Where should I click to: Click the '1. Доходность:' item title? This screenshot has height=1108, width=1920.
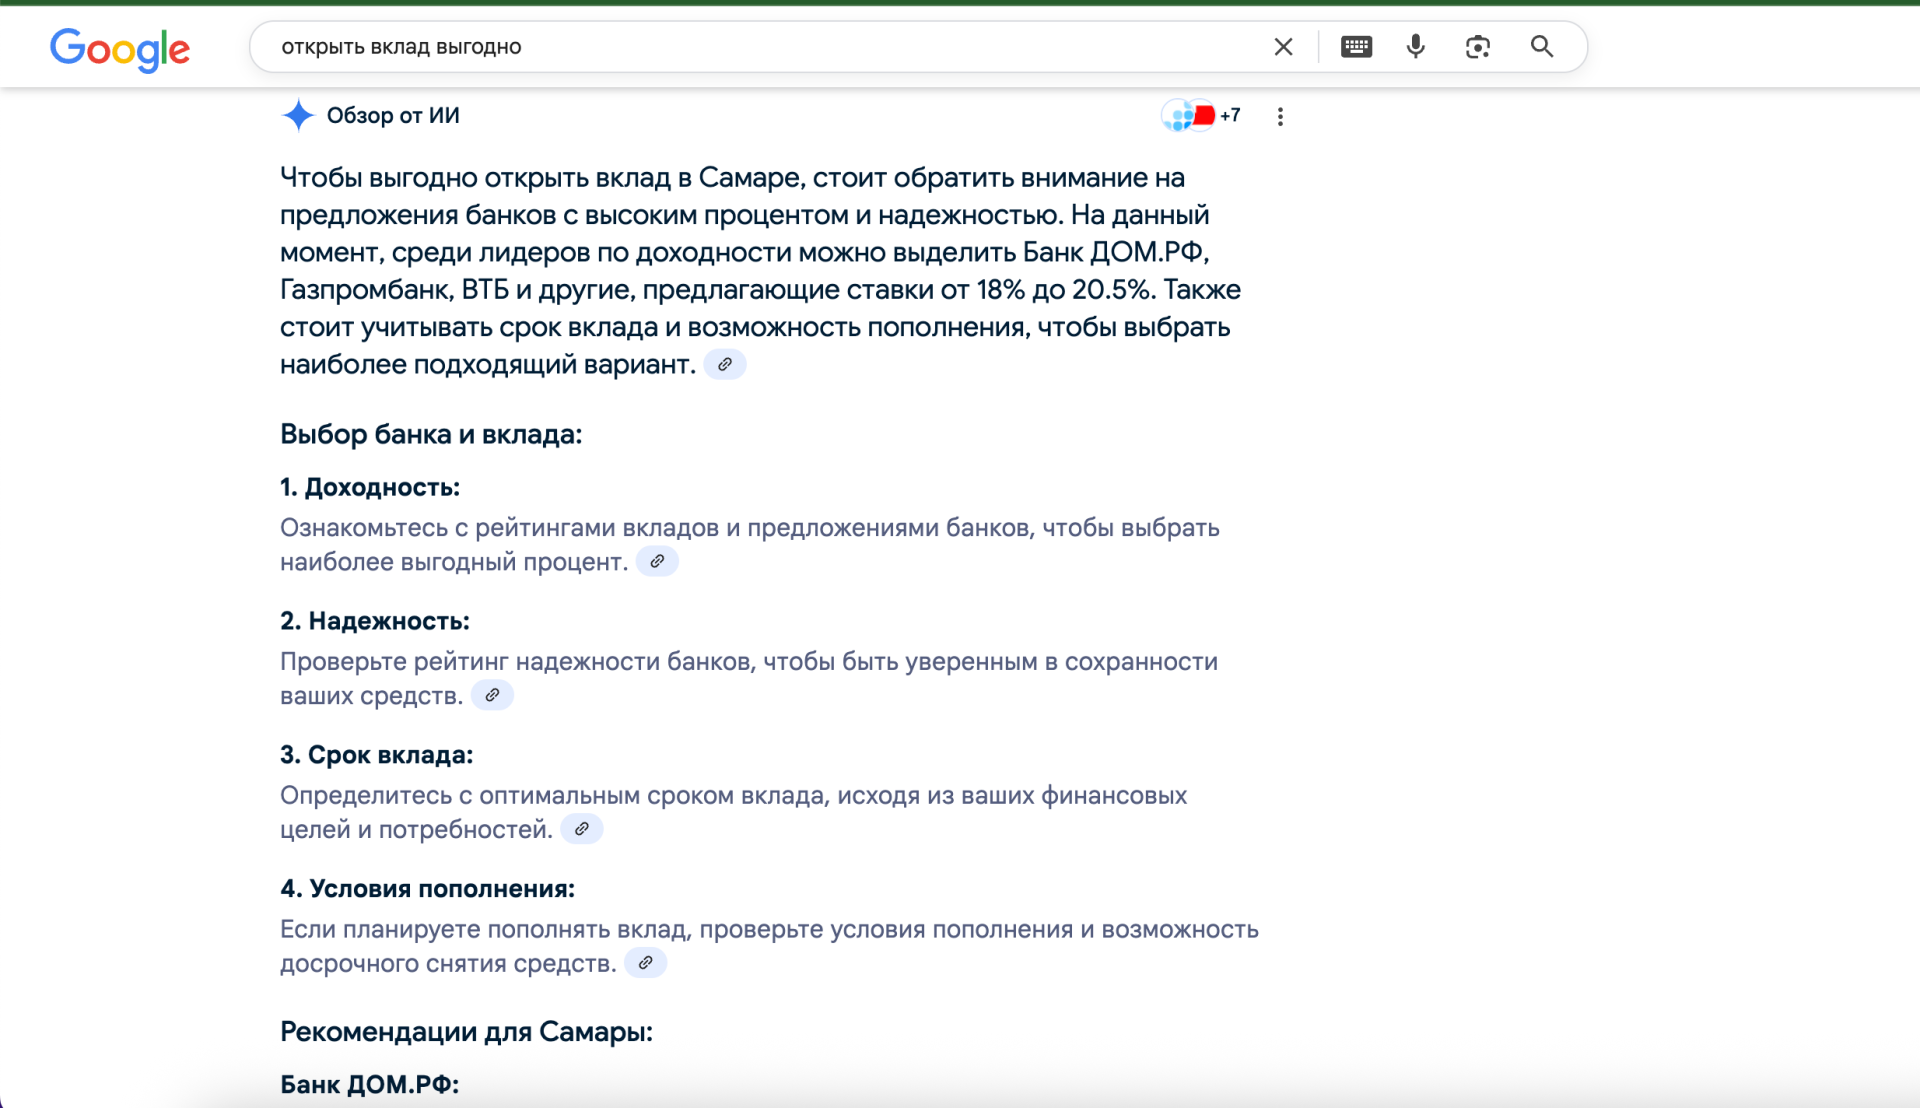pos(370,488)
